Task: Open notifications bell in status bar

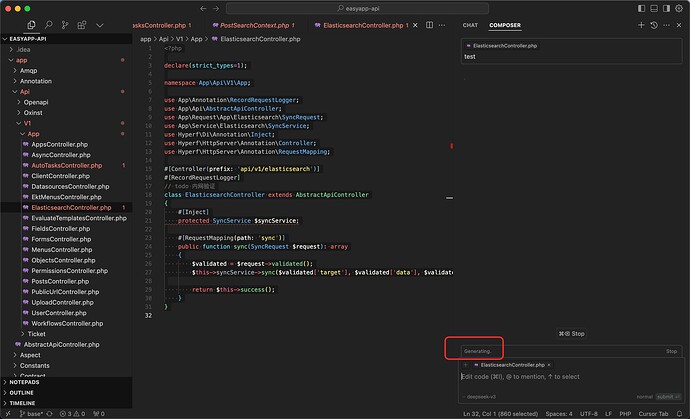Action: (679, 414)
